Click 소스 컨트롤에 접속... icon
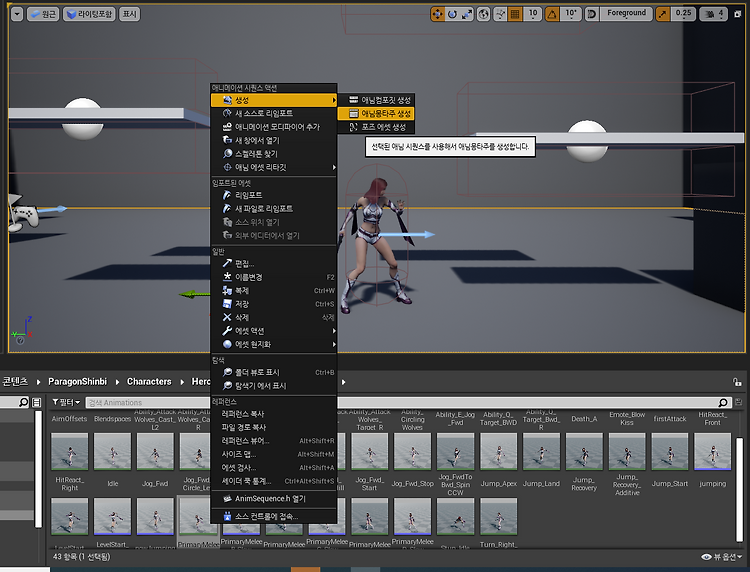750x572 pixels. pyautogui.click(x=227, y=516)
